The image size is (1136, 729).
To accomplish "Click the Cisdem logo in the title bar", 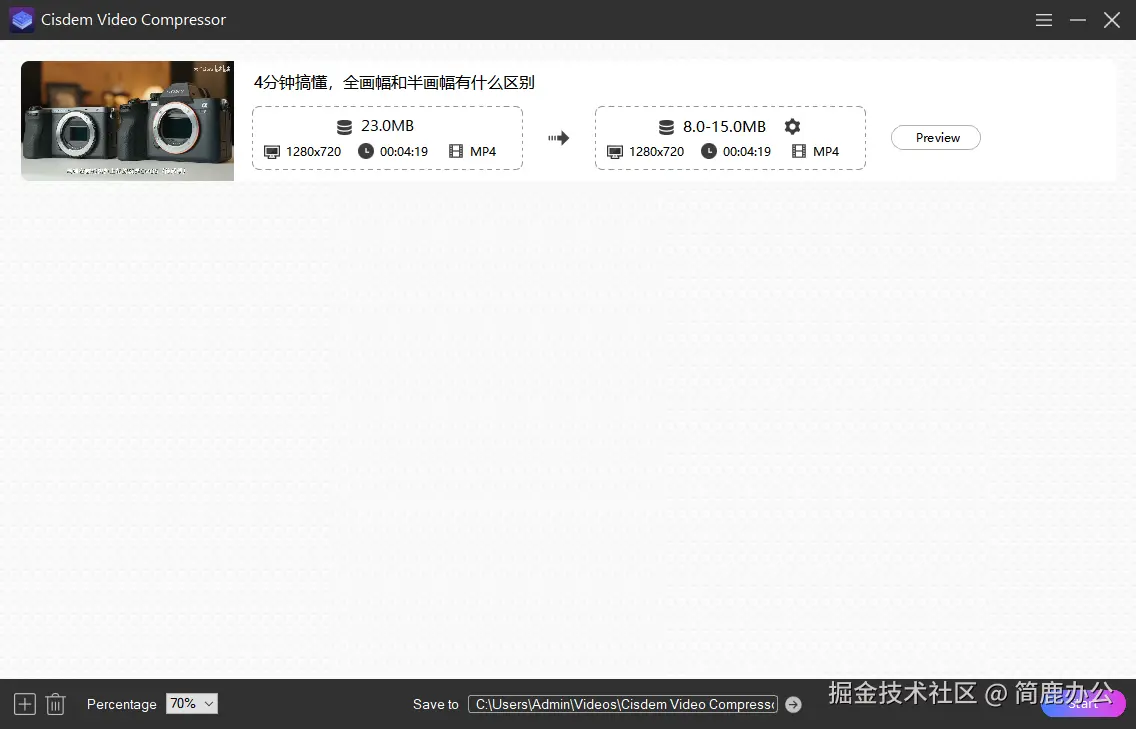I will click(21, 20).
